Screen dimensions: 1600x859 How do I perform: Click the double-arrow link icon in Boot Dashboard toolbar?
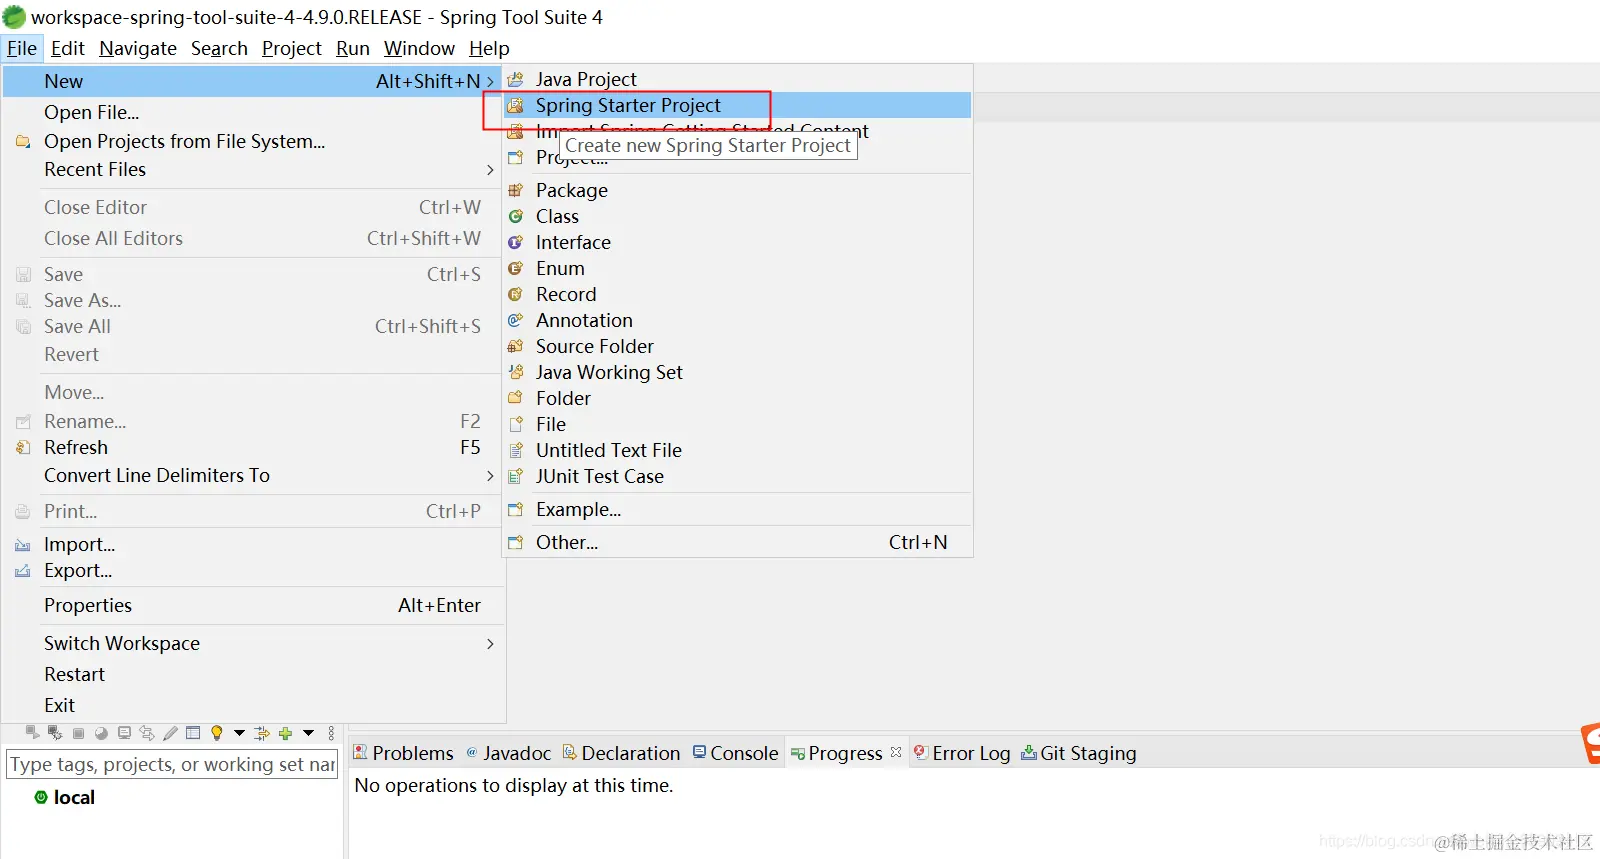(x=147, y=733)
